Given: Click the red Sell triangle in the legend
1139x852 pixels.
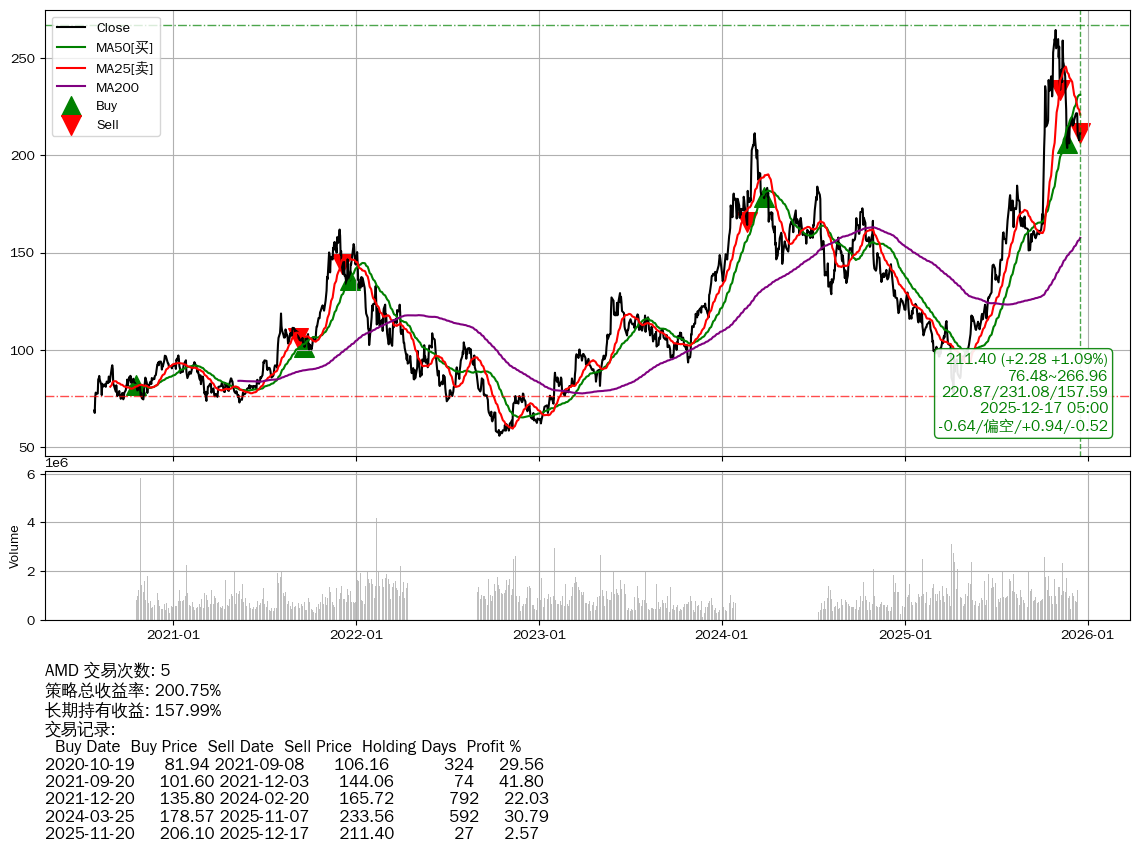Looking at the screenshot, I should click(x=71, y=125).
